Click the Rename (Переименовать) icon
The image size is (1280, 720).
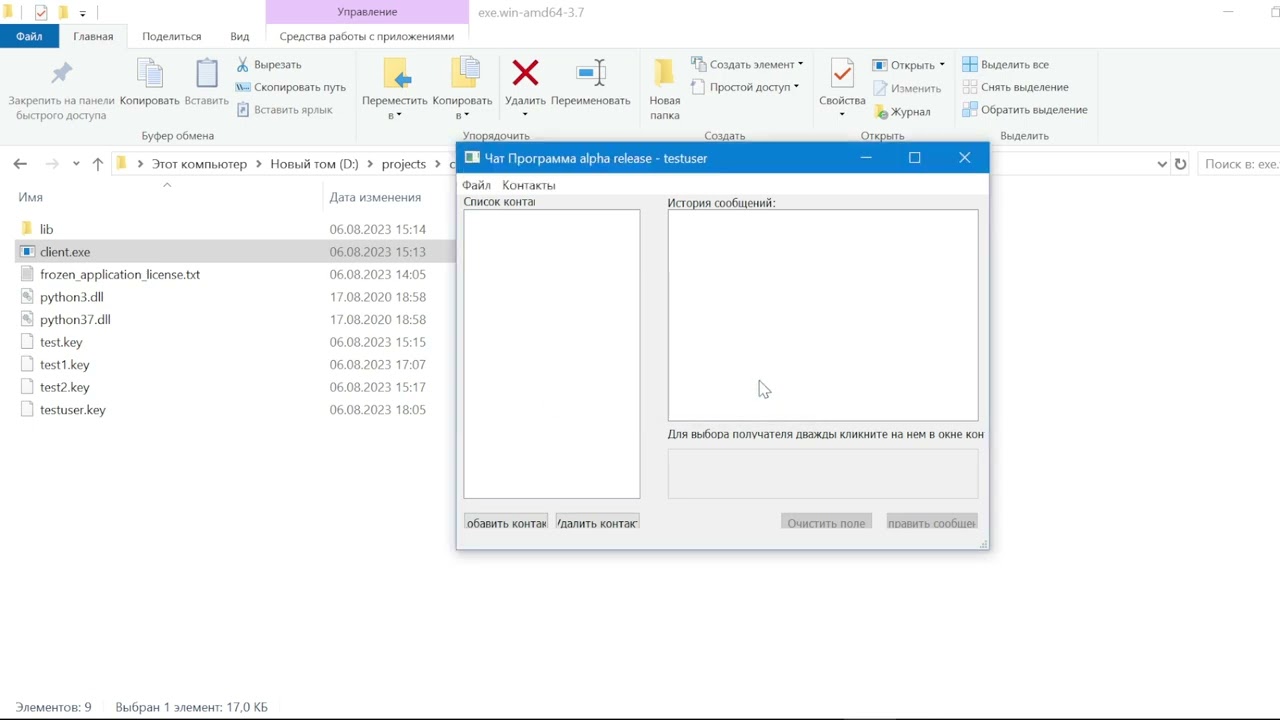[x=591, y=73]
